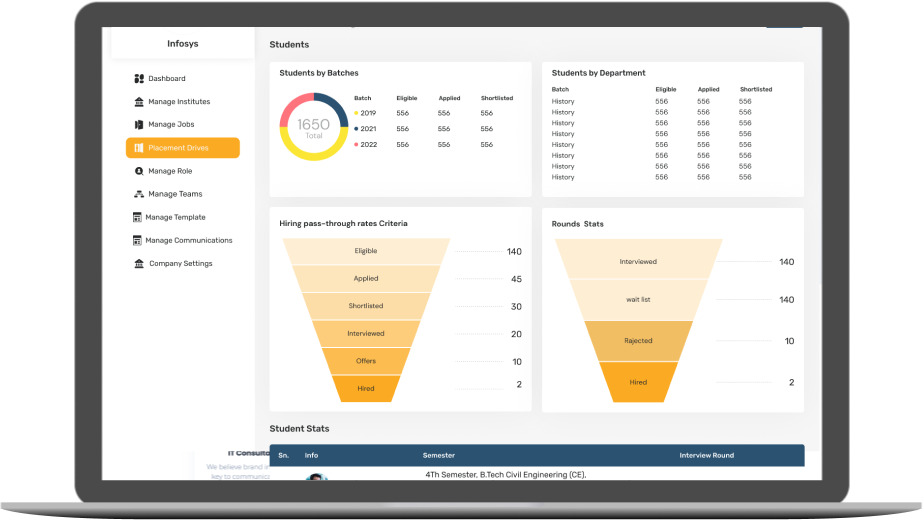Click the Manage Communications icon
This screenshot has width=923, height=520.
pyautogui.click(x=137, y=240)
